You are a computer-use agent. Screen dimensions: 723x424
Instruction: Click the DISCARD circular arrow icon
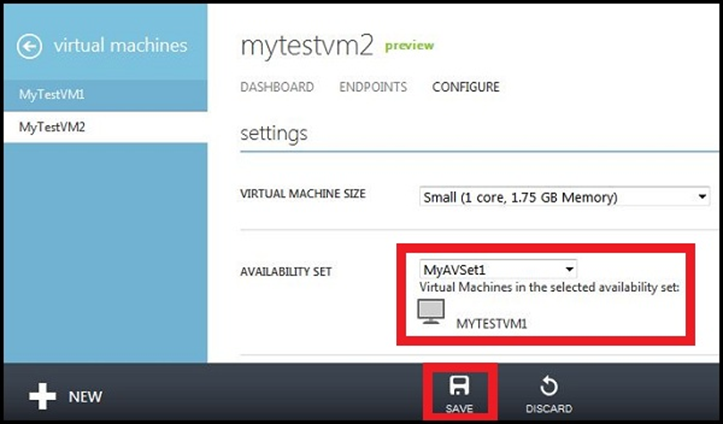549,386
